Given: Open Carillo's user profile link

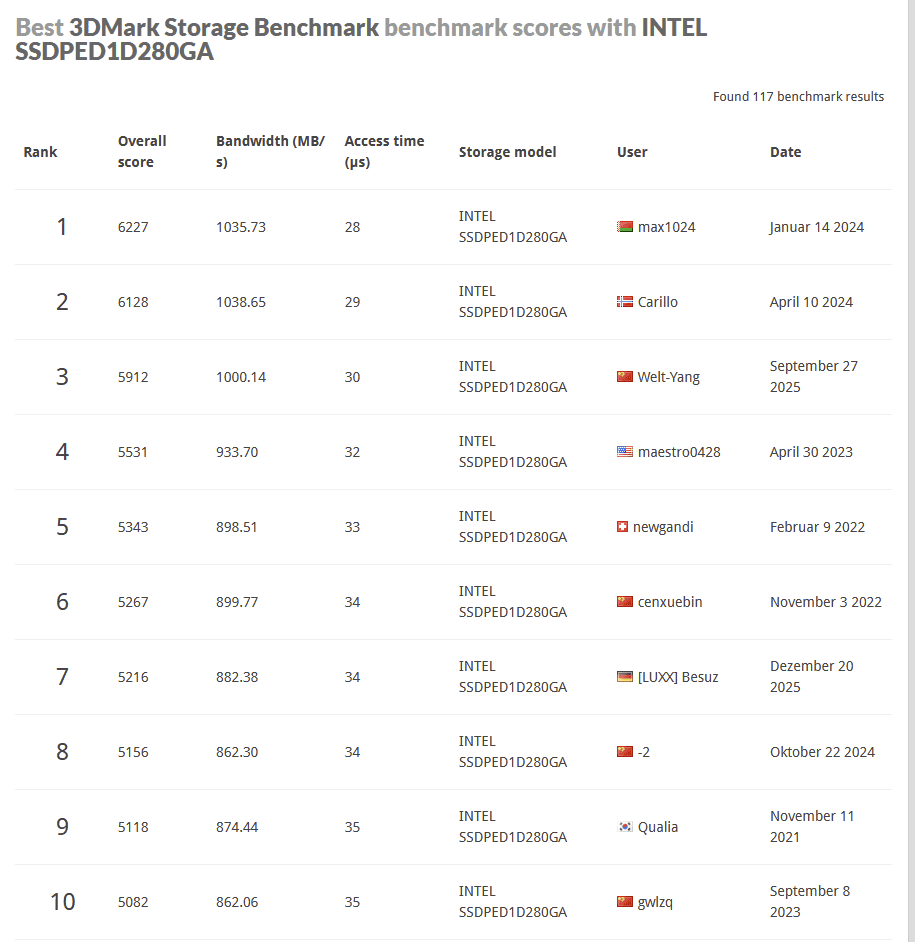Looking at the screenshot, I should pos(657,302).
